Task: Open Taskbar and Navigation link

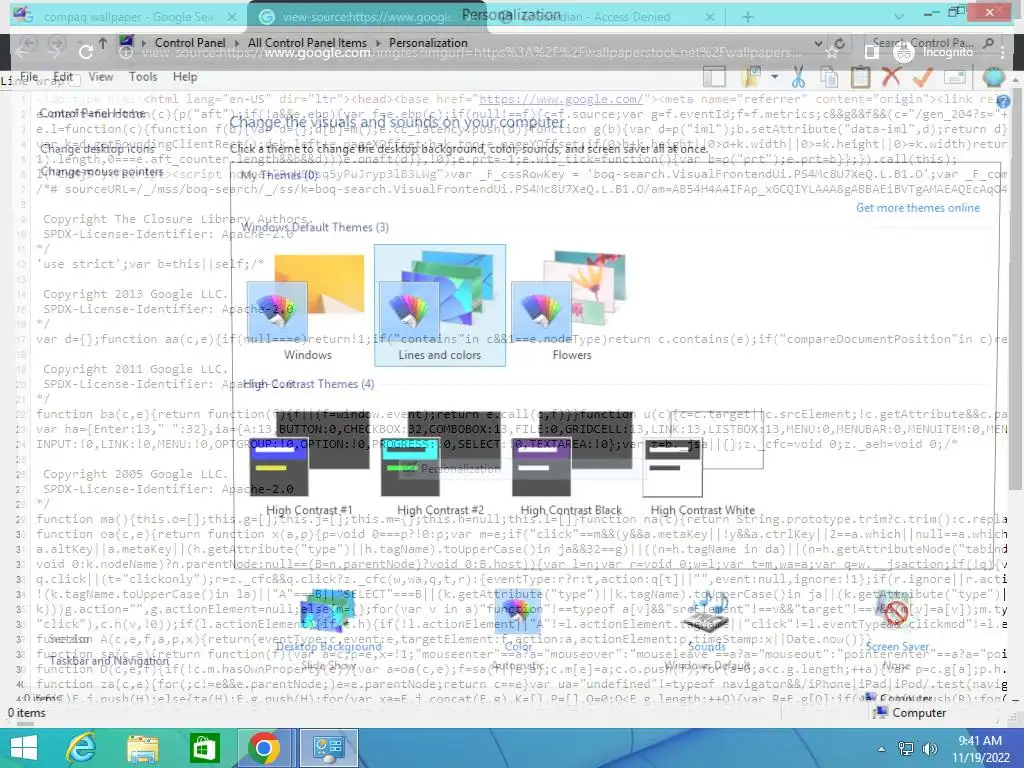Action: click(109, 661)
